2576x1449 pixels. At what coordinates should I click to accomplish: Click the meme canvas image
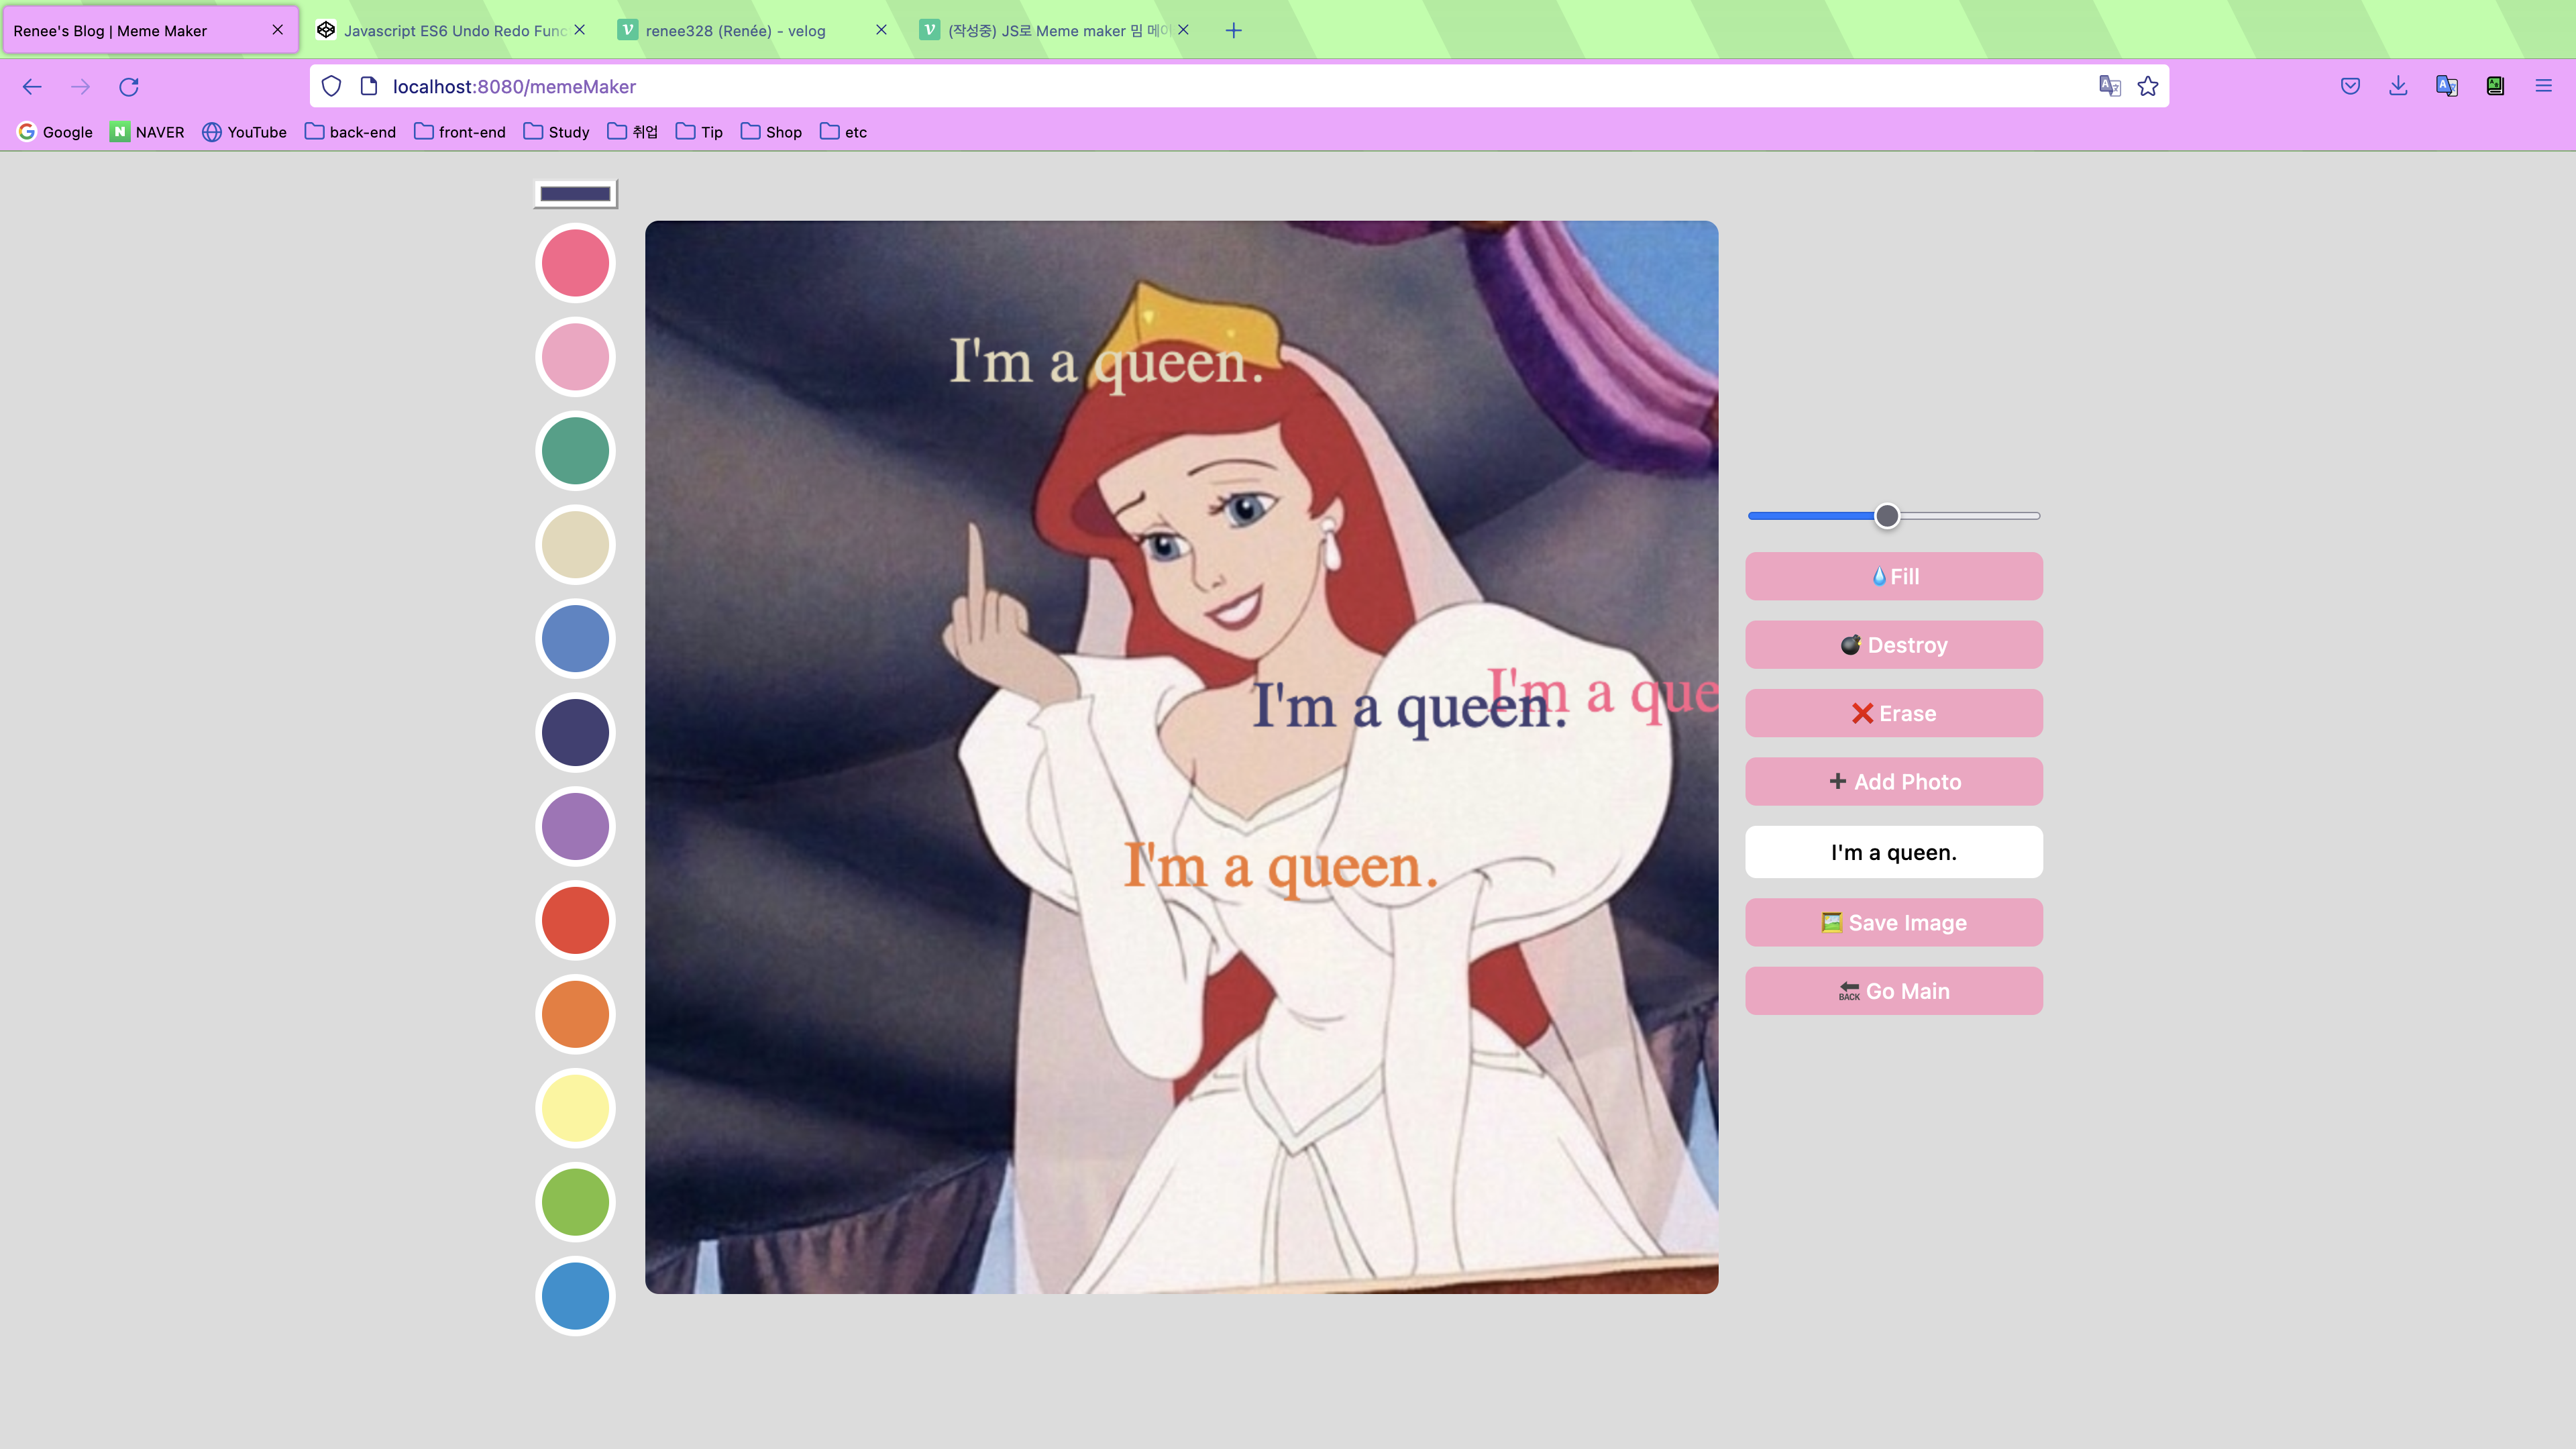[1181, 757]
